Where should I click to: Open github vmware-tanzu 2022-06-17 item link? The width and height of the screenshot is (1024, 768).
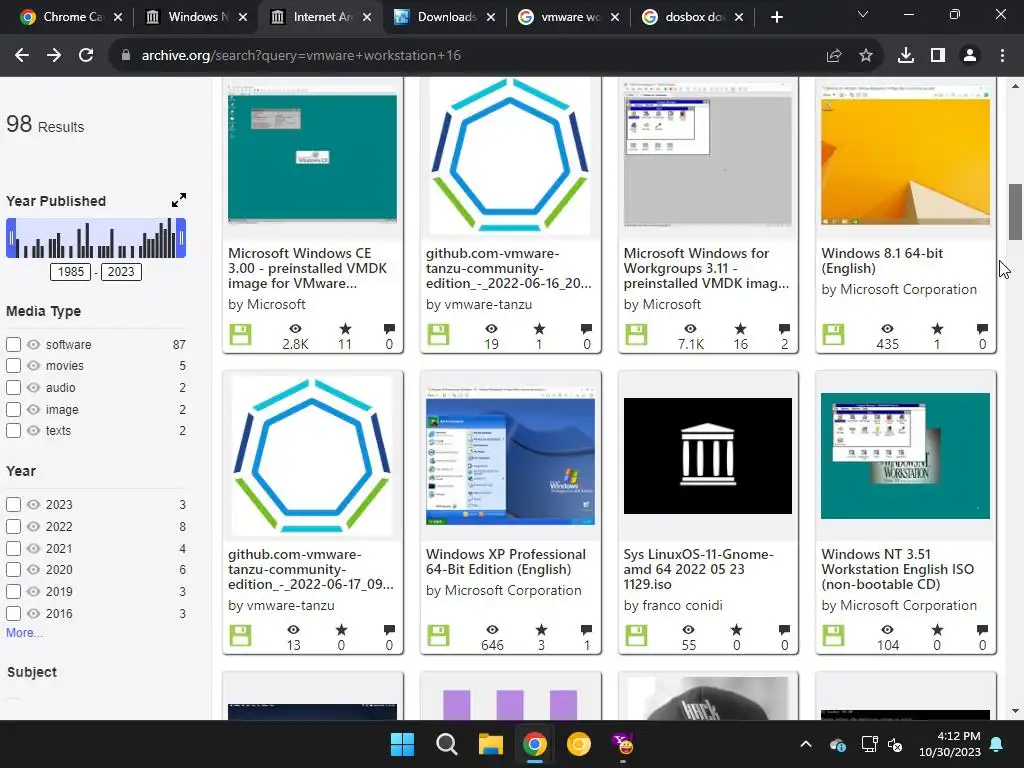[311, 569]
